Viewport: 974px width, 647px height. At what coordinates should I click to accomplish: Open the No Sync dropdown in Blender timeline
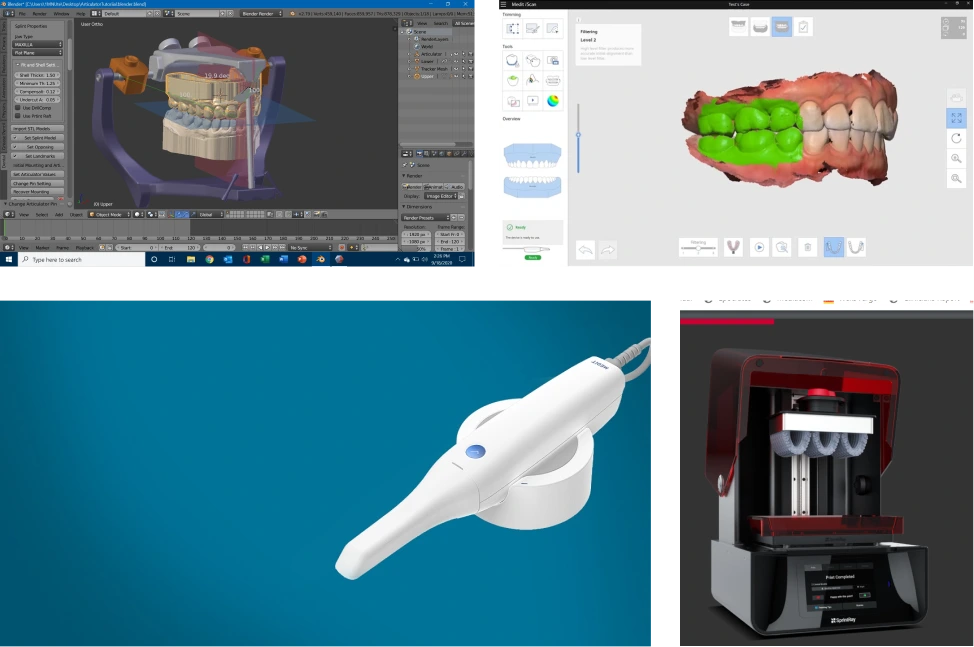[x=310, y=248]
